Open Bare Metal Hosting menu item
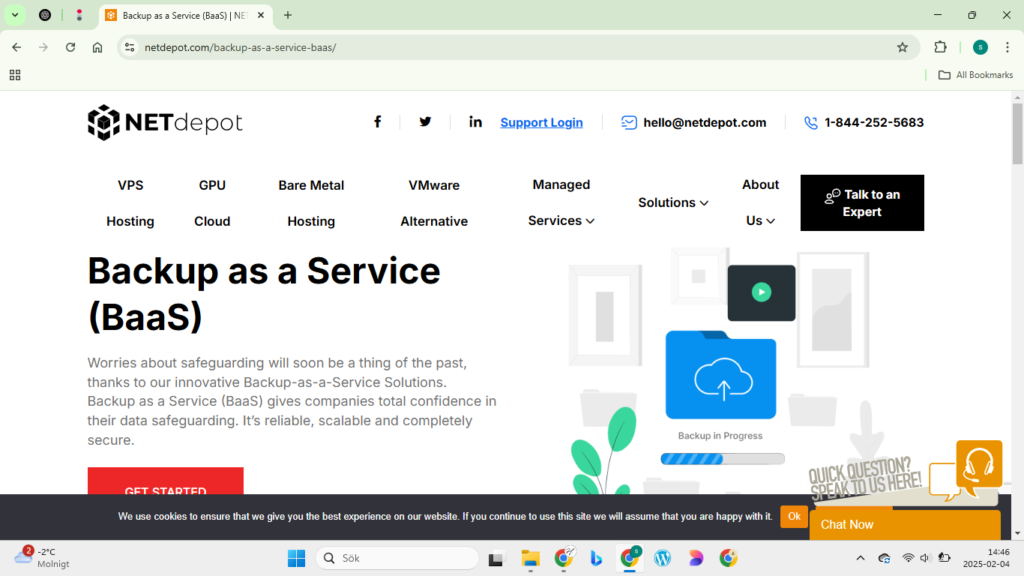The image size is (1024, 576). (311, 203)
